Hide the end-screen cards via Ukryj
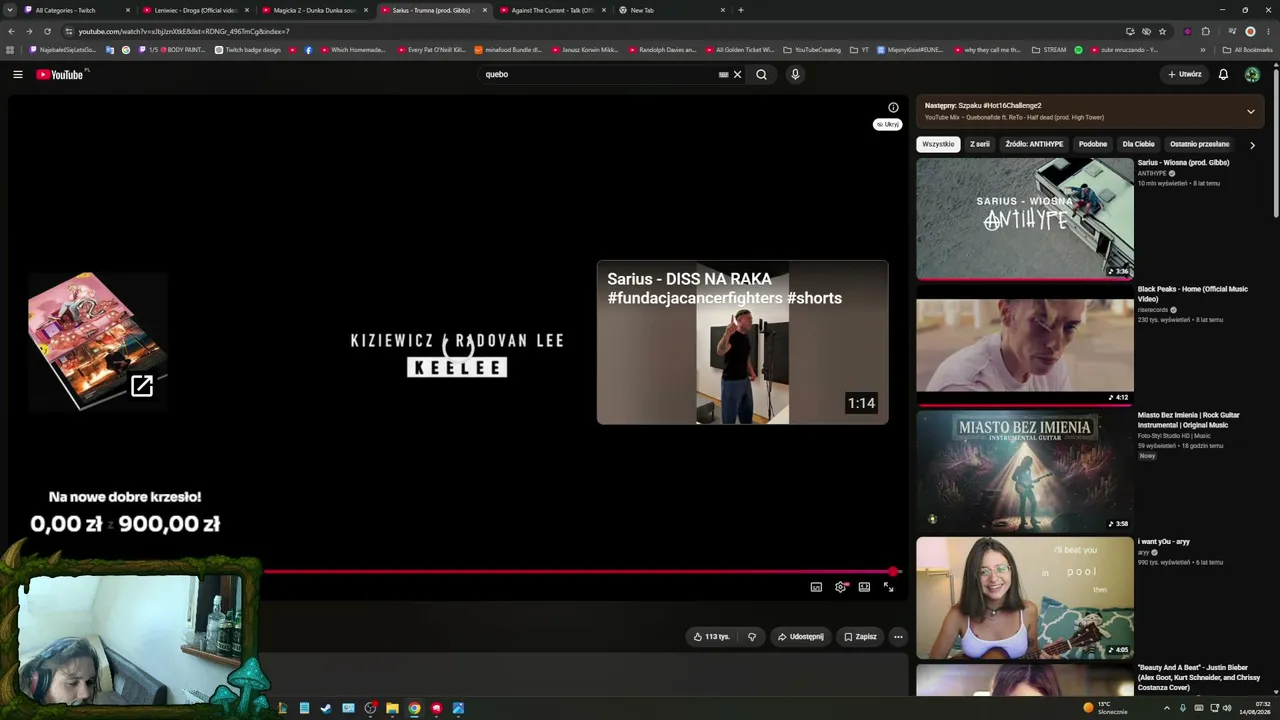 (x=887, y=124)
